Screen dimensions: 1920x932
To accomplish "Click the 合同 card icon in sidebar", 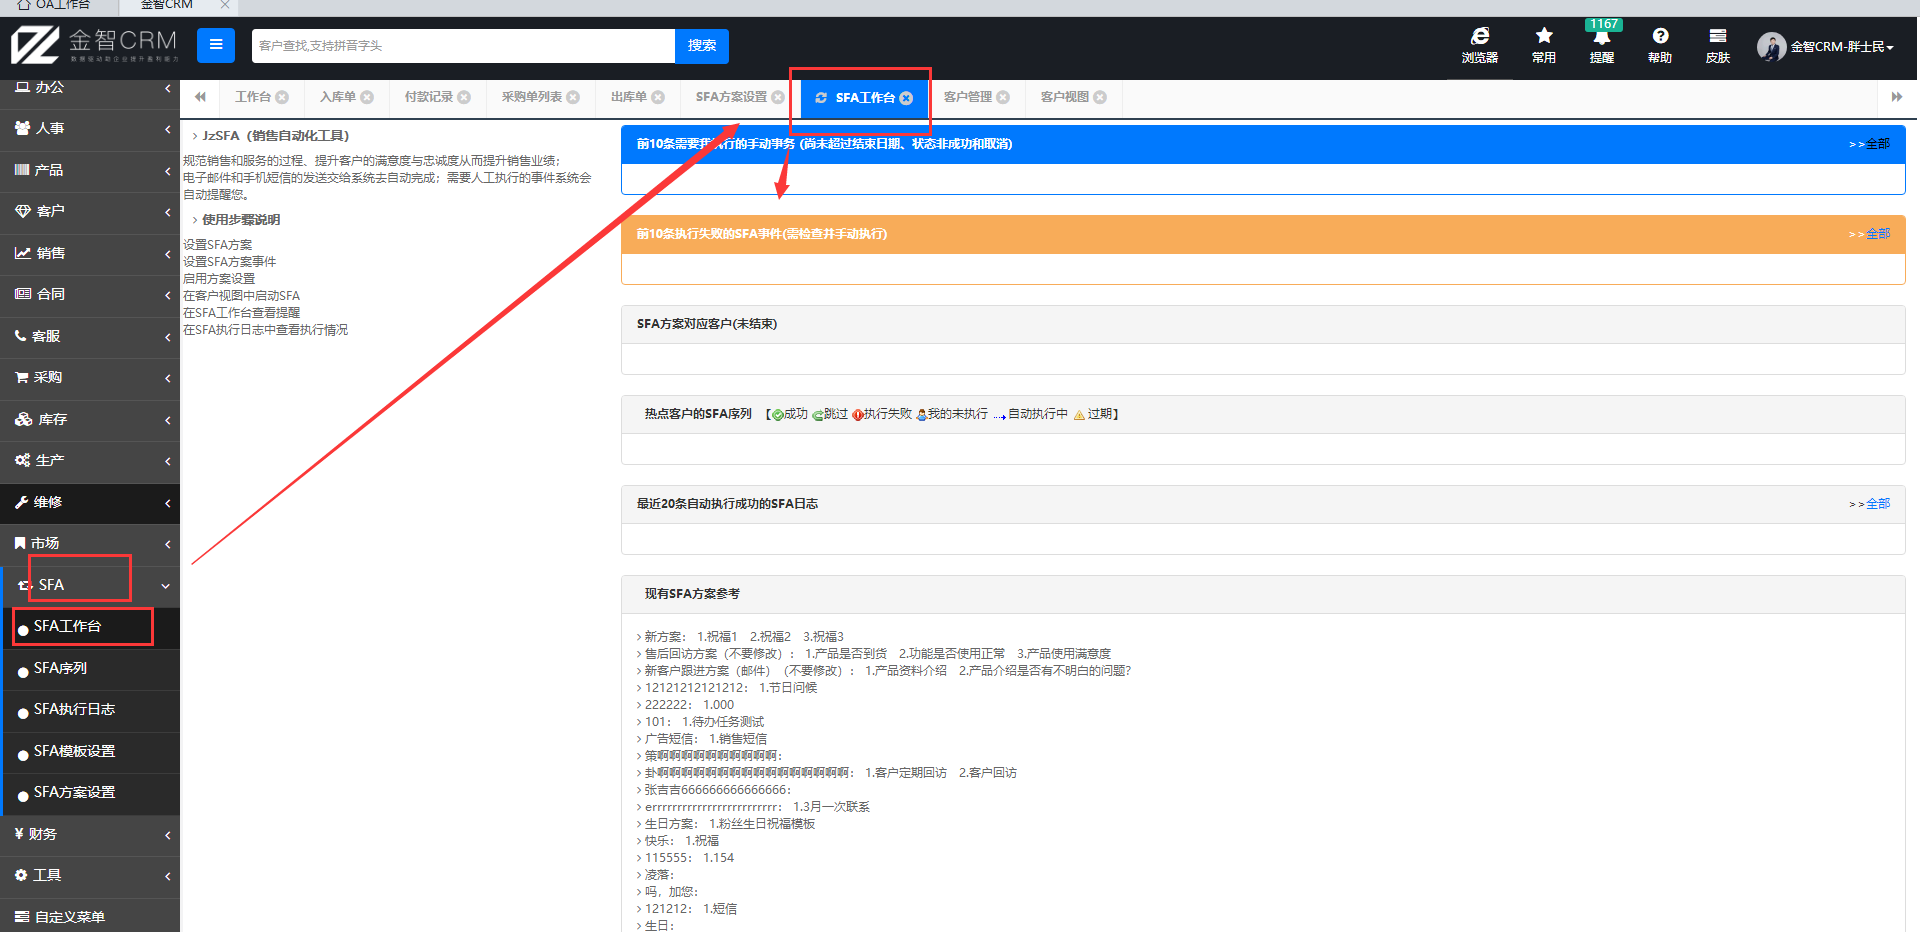I will 23,294.
